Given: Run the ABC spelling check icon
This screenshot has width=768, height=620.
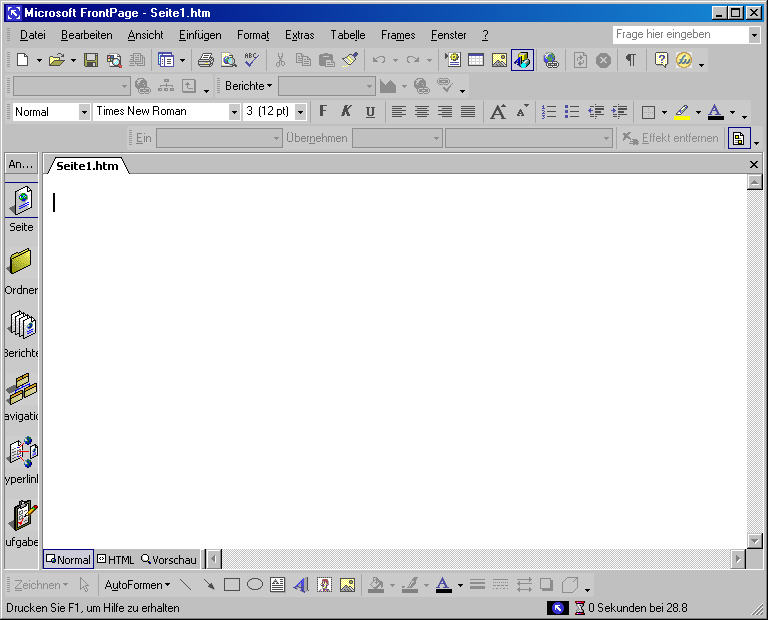Looking at the screenshot, I should (x=252, y=60).
